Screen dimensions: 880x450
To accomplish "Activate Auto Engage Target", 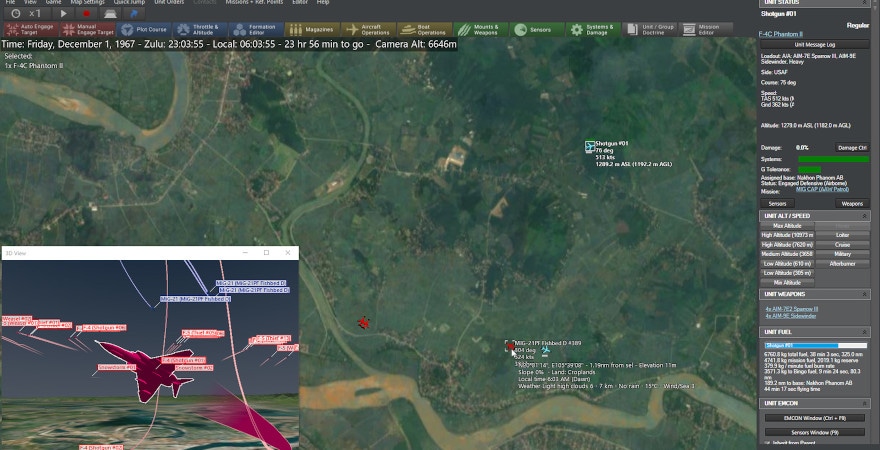I will [31, 29].
